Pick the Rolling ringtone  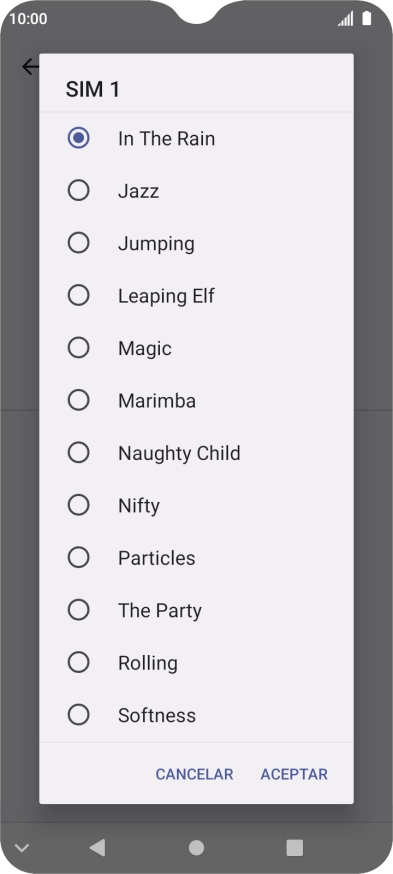196,662
